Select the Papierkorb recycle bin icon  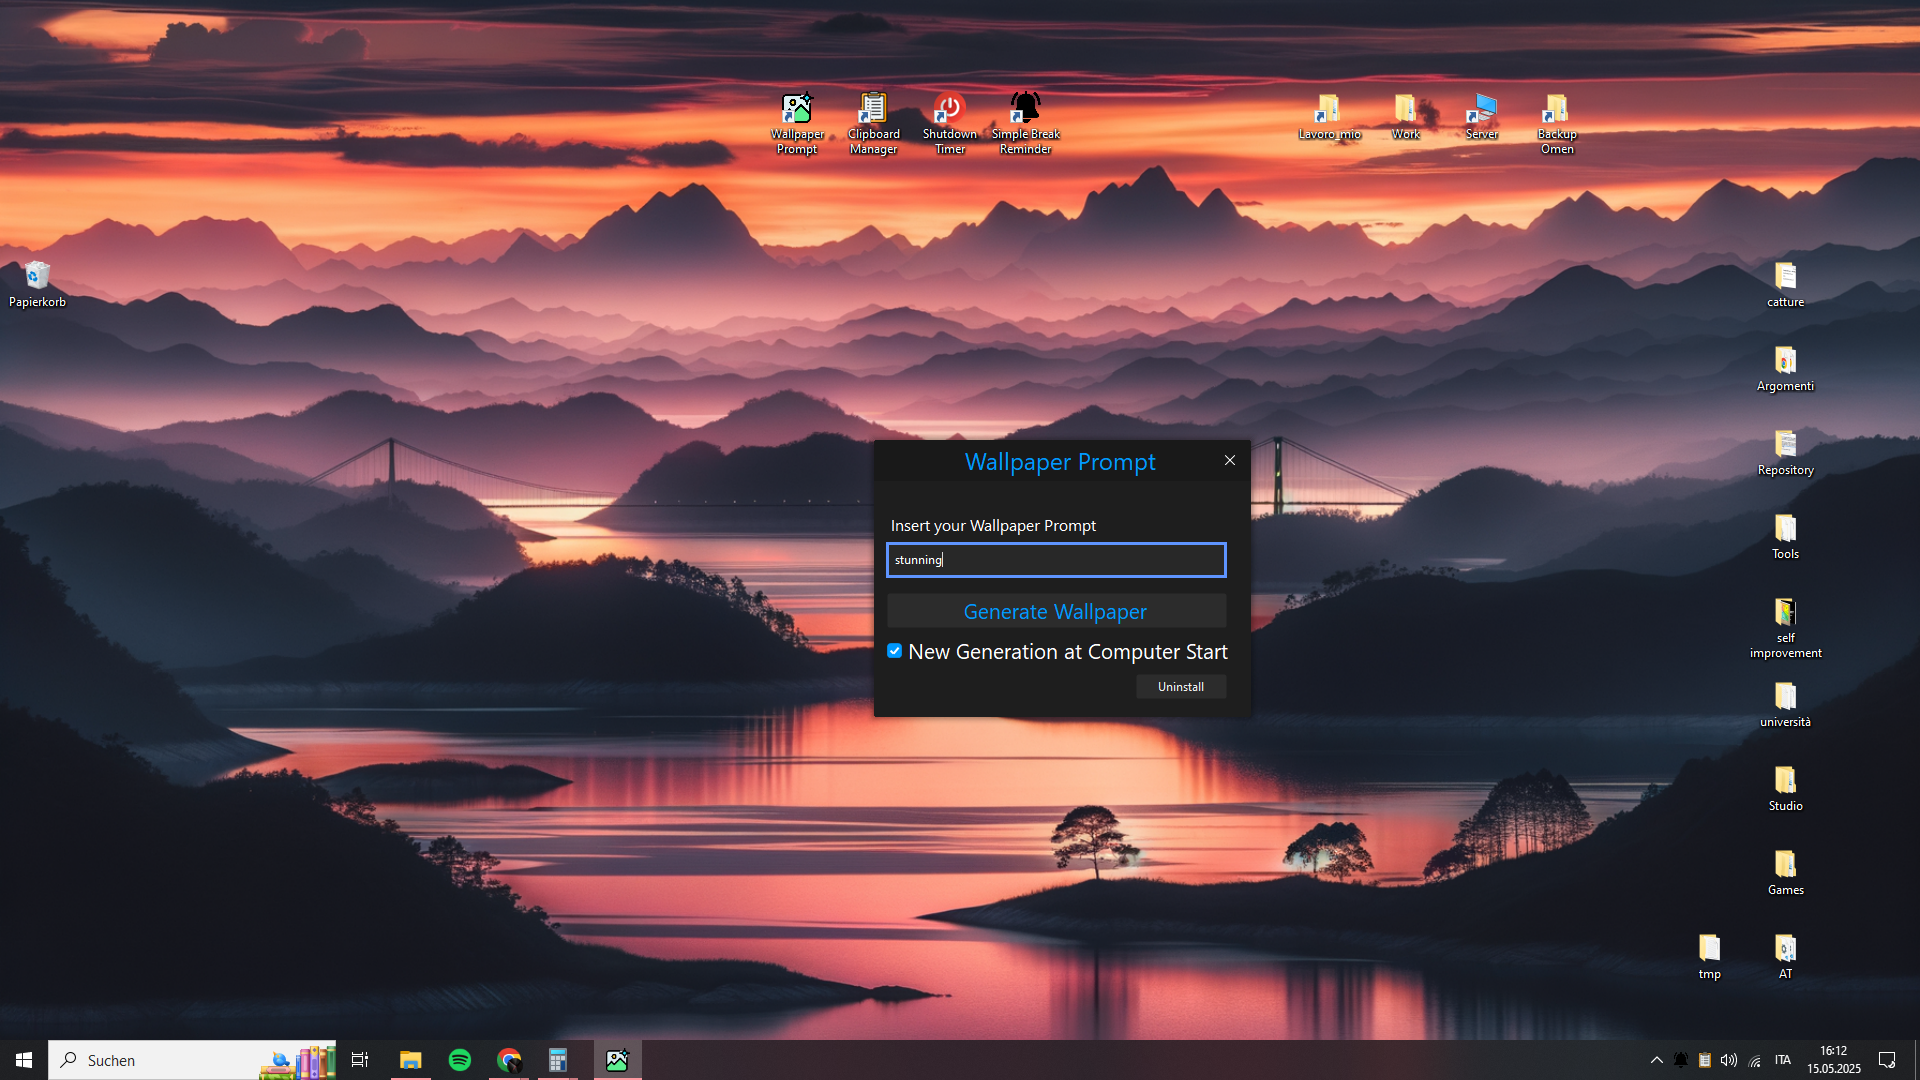[x=37, y=283]
